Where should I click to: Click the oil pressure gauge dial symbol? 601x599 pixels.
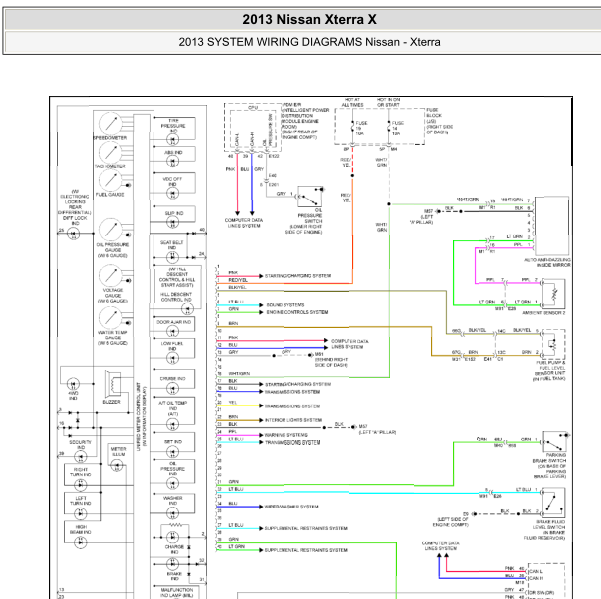111,230
